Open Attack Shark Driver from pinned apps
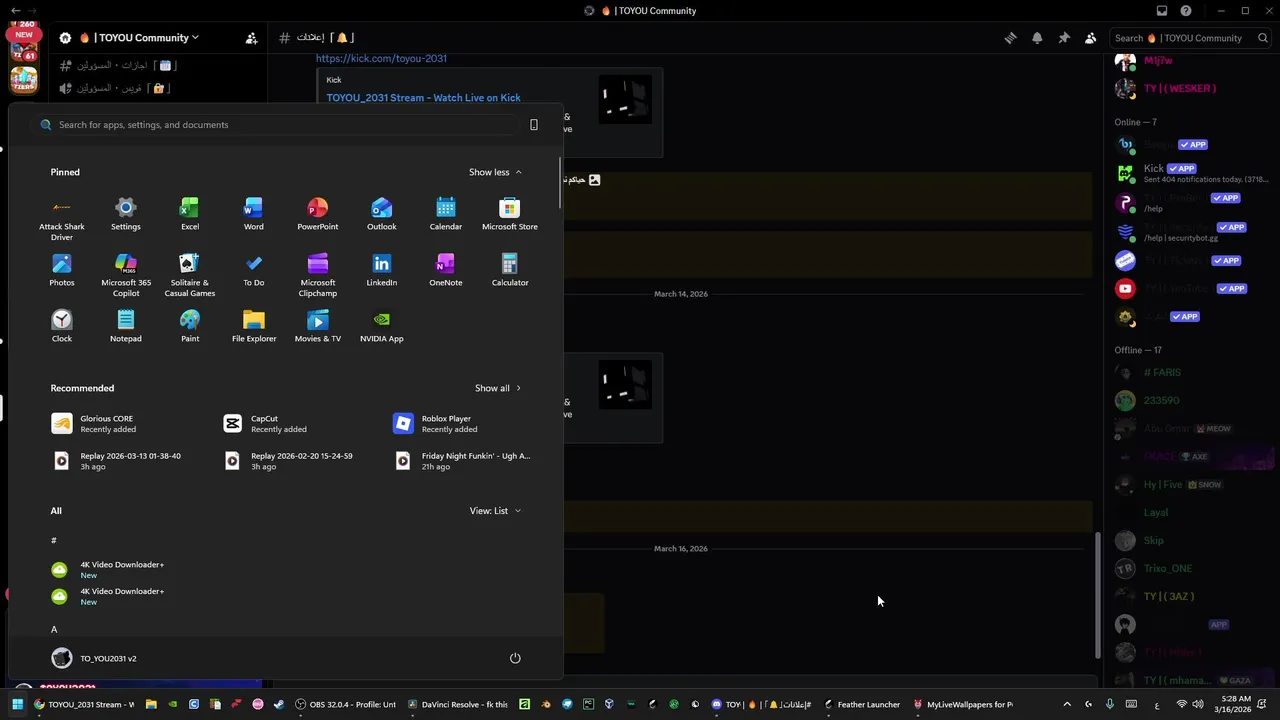The width and height of the screenshot is (1280, 720). pyautogui.click(x=62, y=219)
